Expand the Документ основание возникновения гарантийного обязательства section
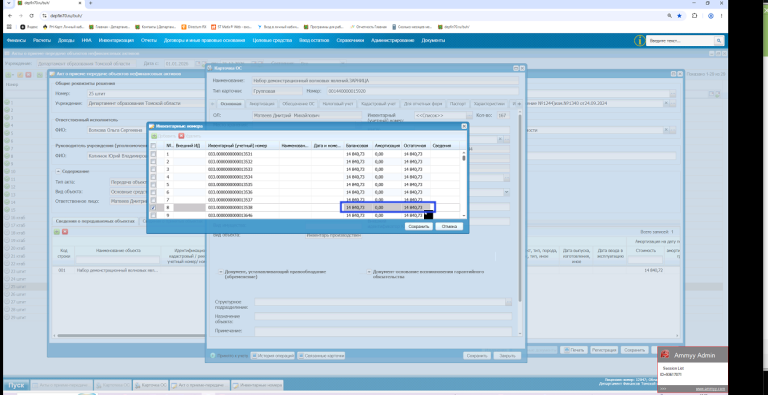768x395 pixels. click(x=369, y=271)
